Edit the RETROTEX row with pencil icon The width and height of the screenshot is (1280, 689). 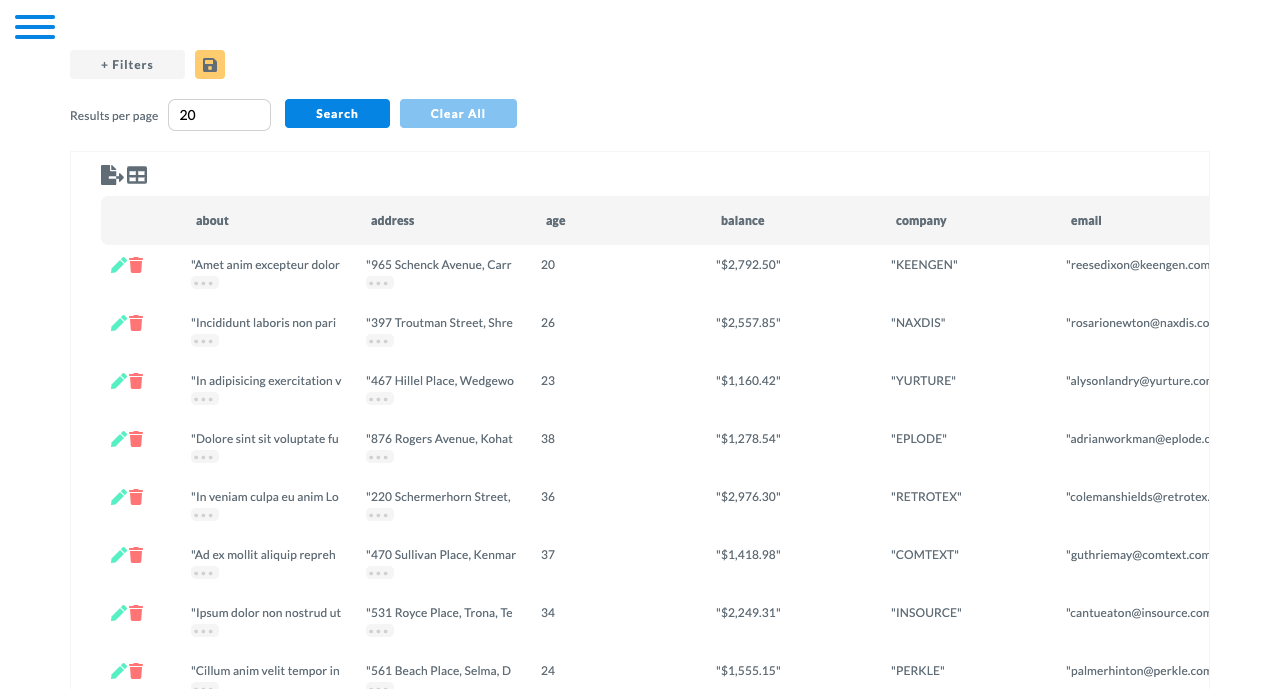(118, 497)
